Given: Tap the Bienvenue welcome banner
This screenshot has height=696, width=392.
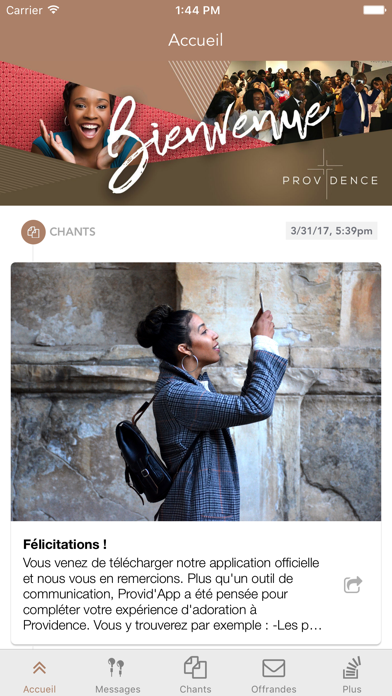Looking at the screenshot, I should 196,133.
